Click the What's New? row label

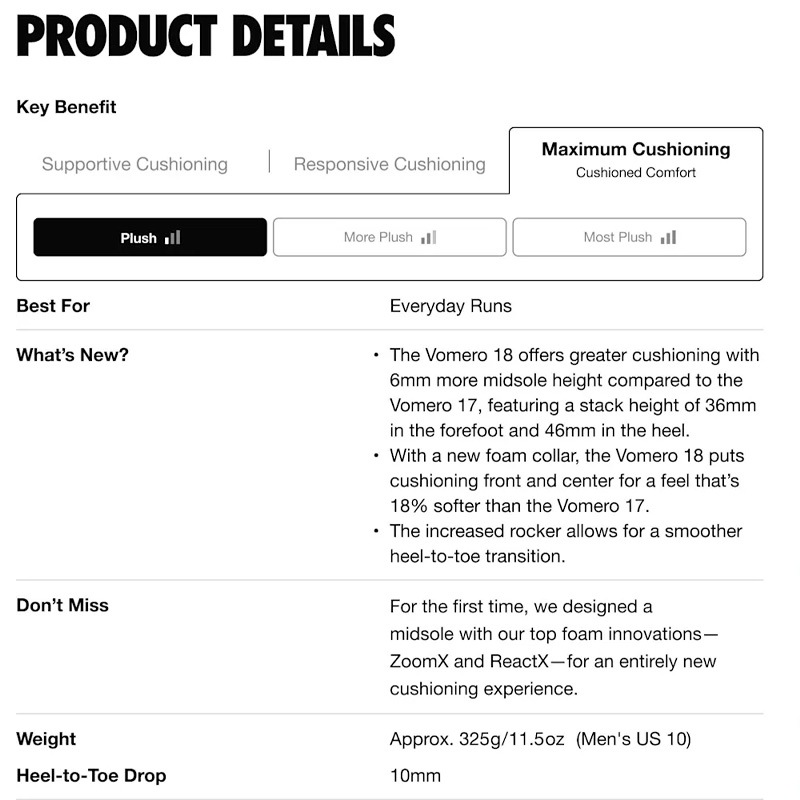pyautogui.click(x=72, y=355)
